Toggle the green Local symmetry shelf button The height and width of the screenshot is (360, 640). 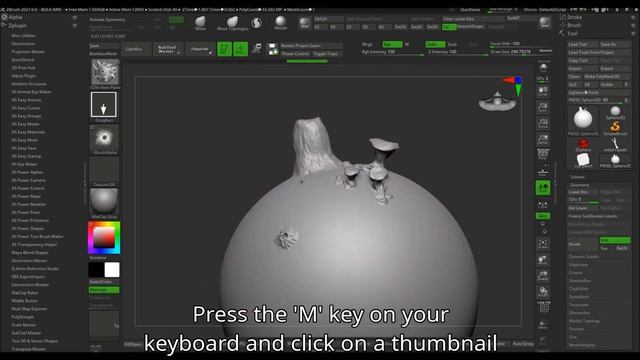tap(543, 188)
